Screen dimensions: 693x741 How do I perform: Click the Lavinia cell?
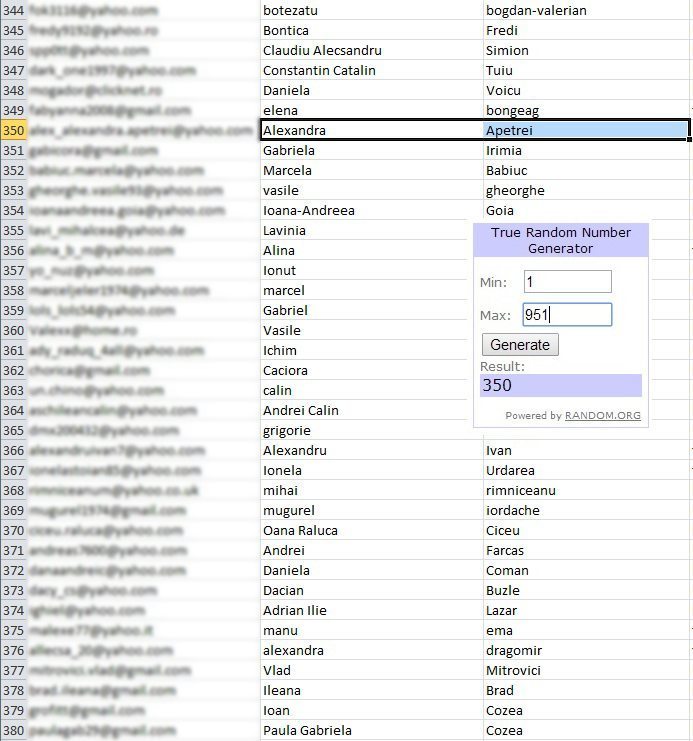coord(372,231)
